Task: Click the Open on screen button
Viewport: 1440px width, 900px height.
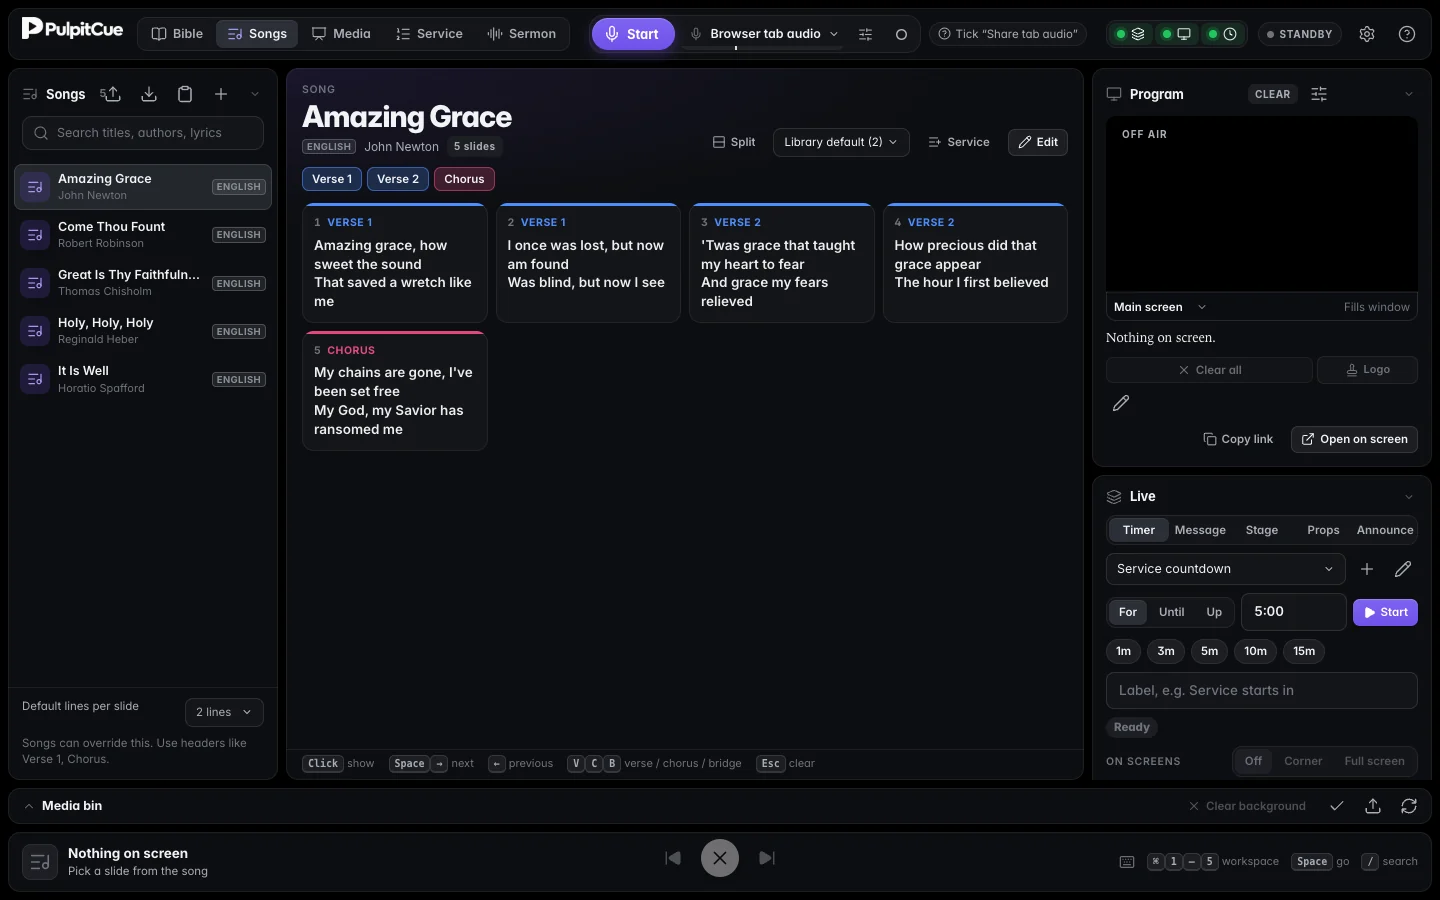Action: click(1354, 439)
